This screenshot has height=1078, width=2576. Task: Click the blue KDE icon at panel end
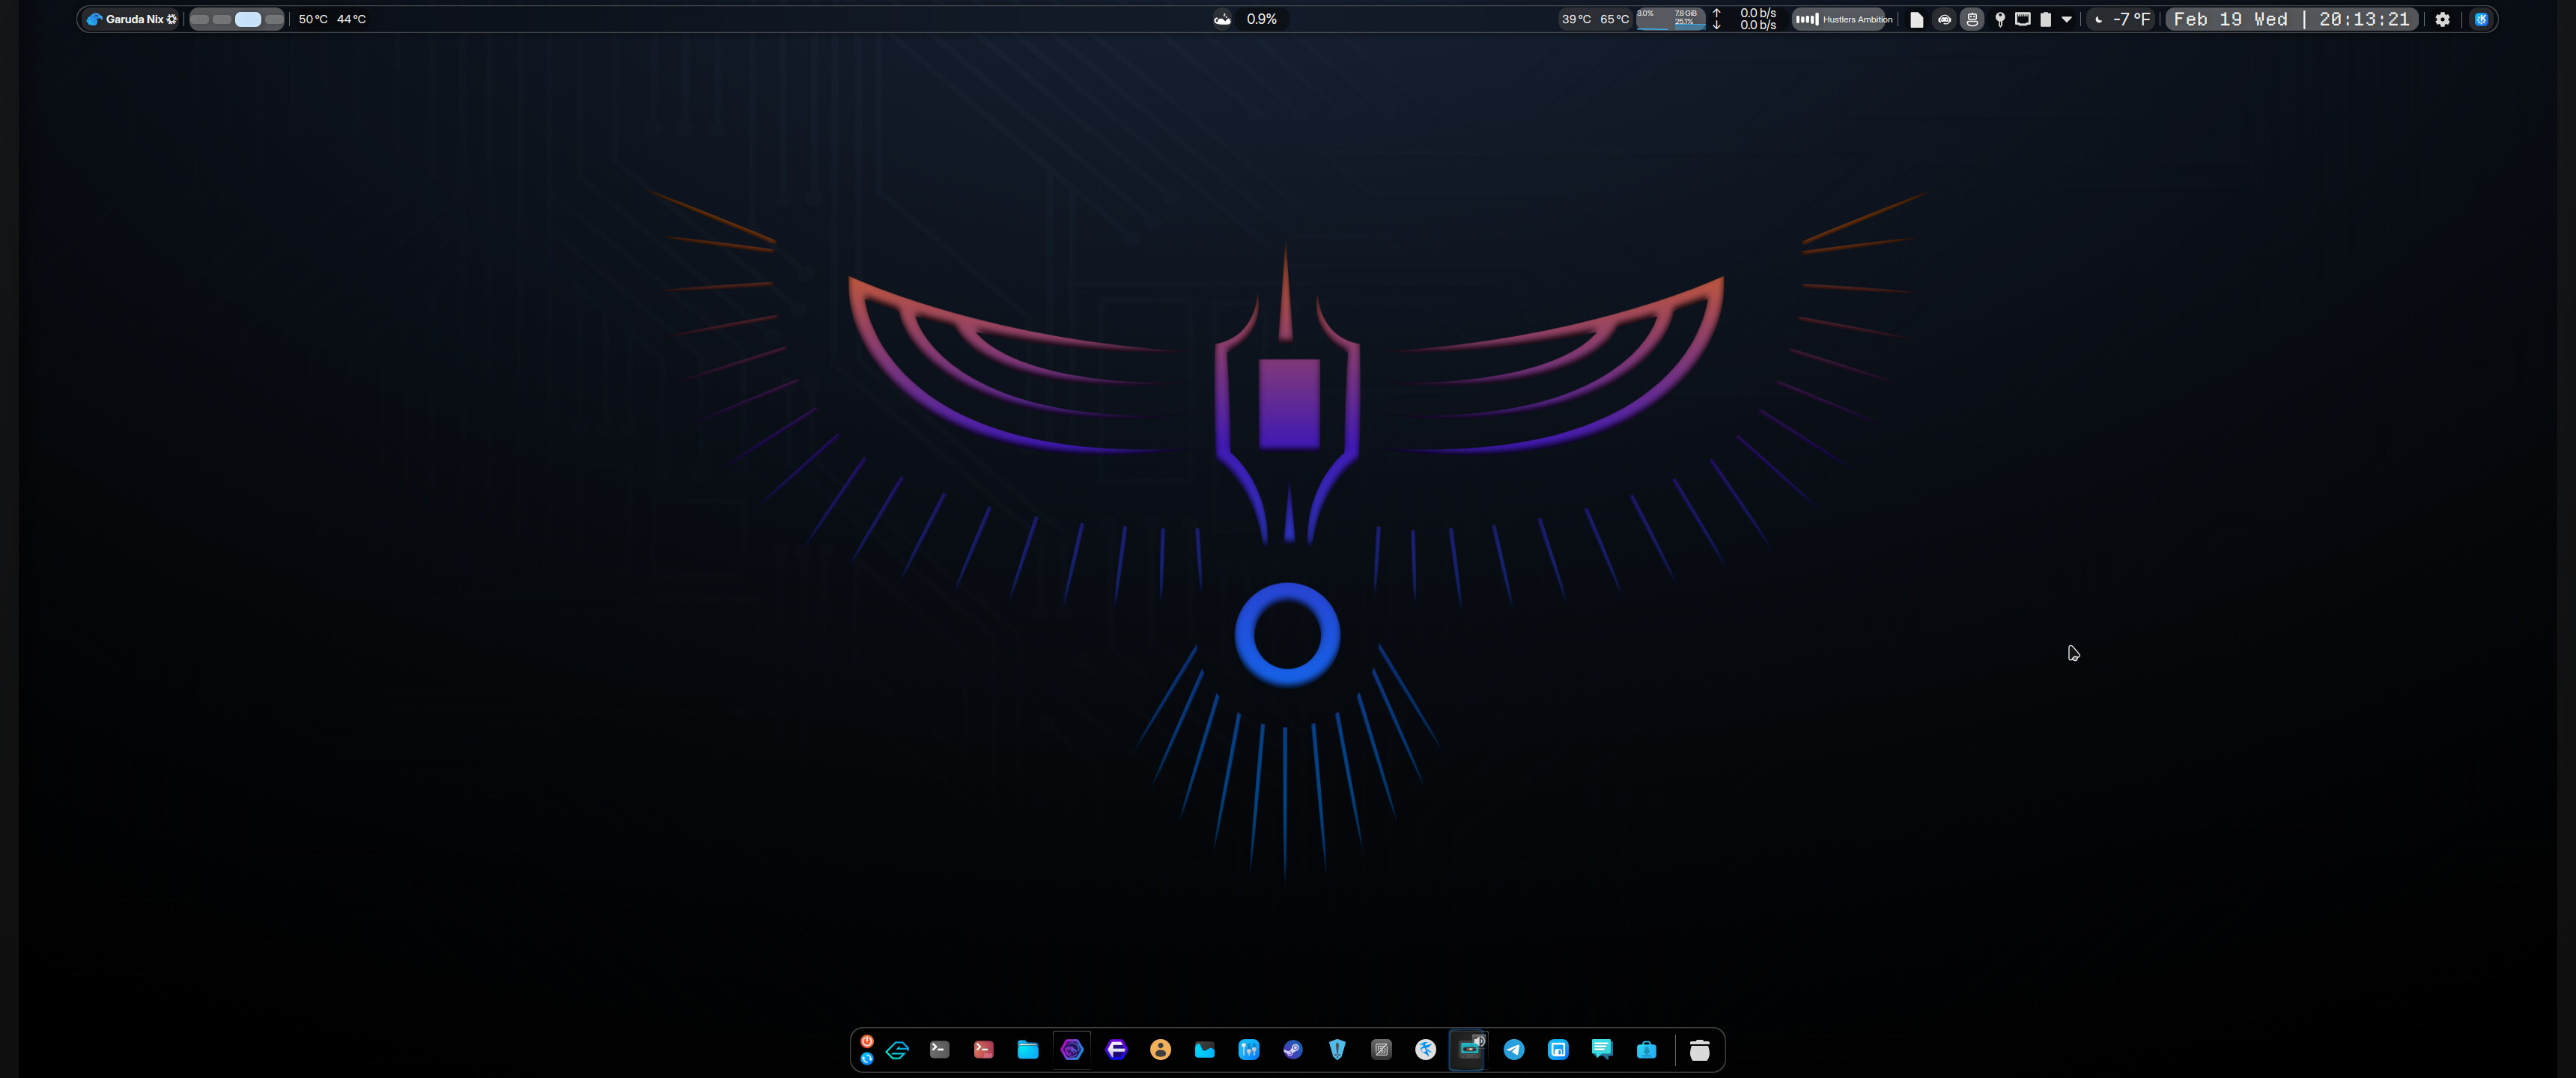coord(2481,19)
